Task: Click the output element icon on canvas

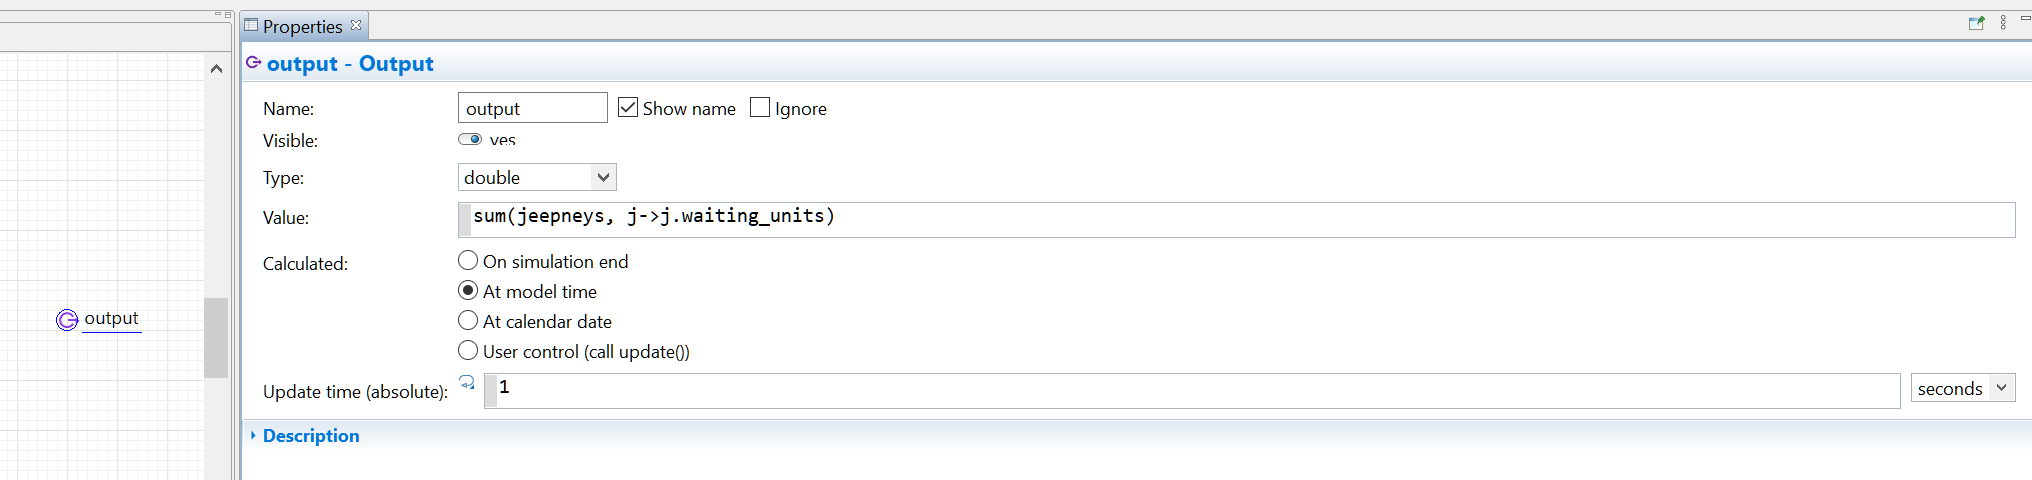Action: click(67, 320)
